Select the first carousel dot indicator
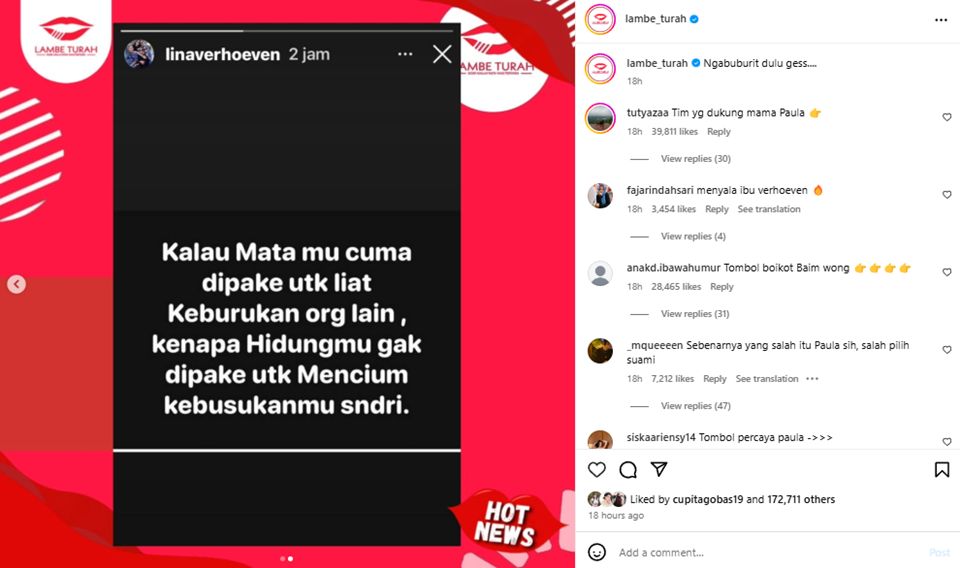The height and width of the screenshot is (568, 960). (282, 559)
